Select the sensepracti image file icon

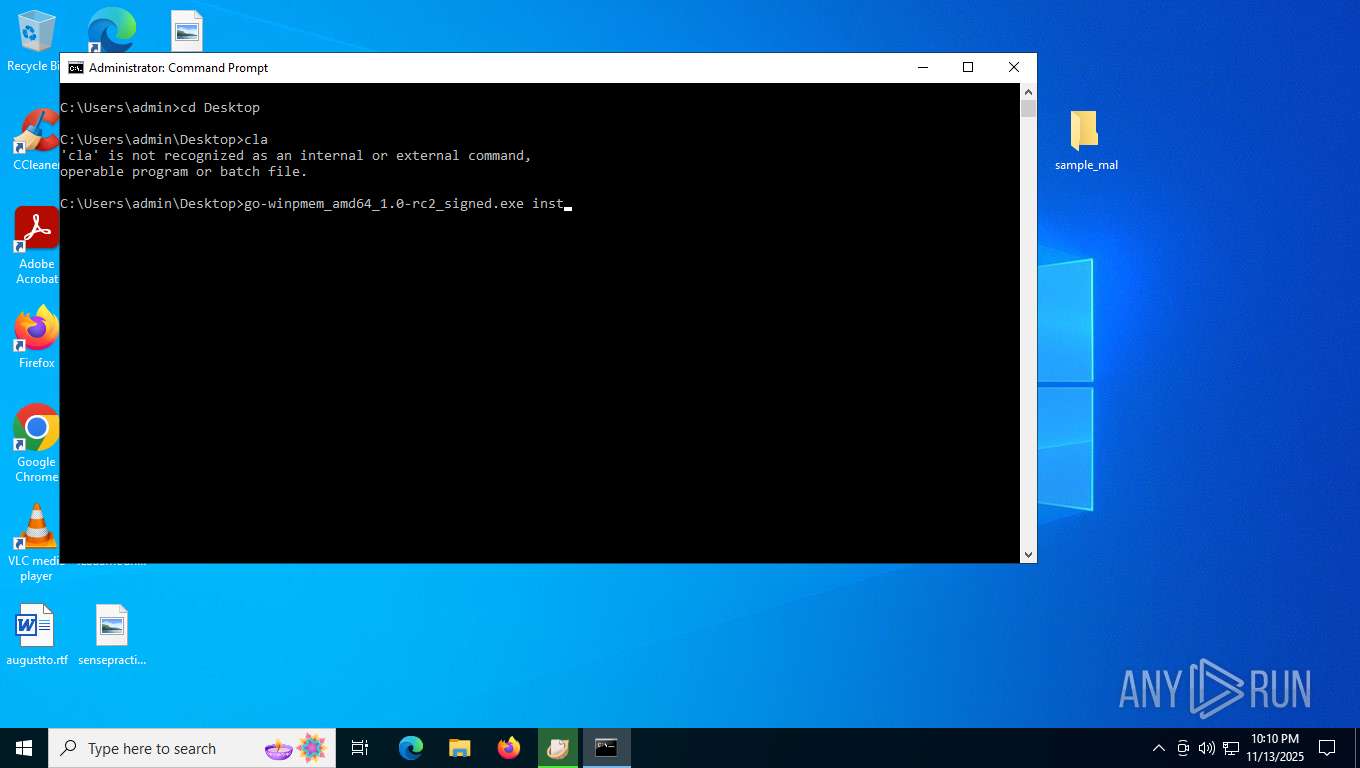click(x=112, y=635)
